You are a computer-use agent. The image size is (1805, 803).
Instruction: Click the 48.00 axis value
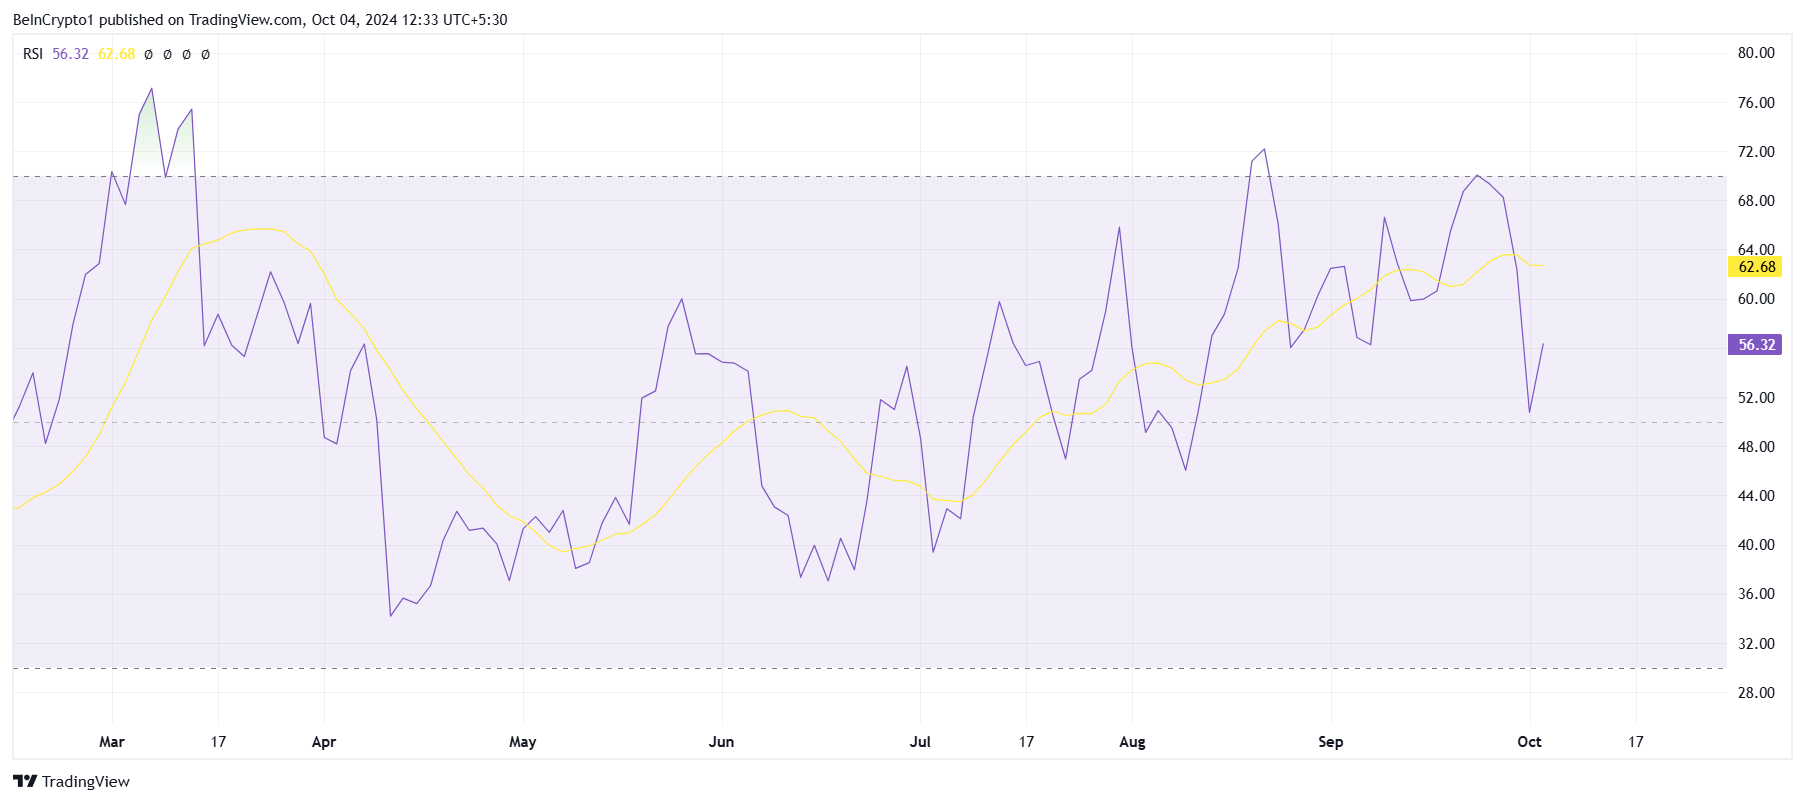[1756, 447]
